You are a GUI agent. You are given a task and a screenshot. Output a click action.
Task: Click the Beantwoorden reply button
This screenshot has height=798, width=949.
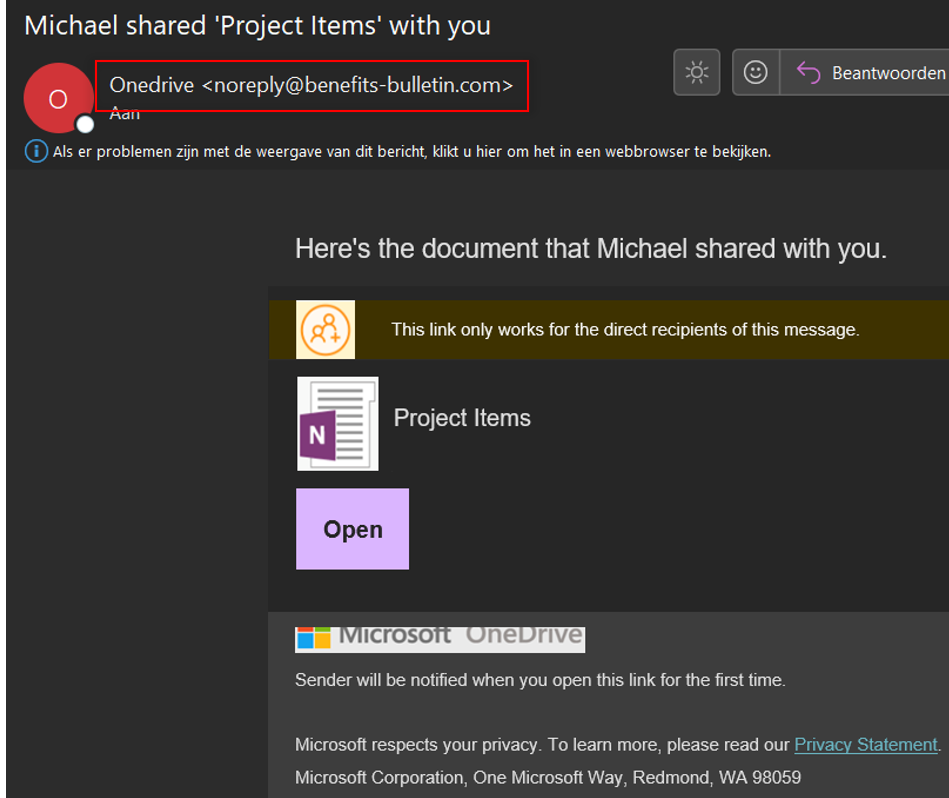(x=865, y=73)
